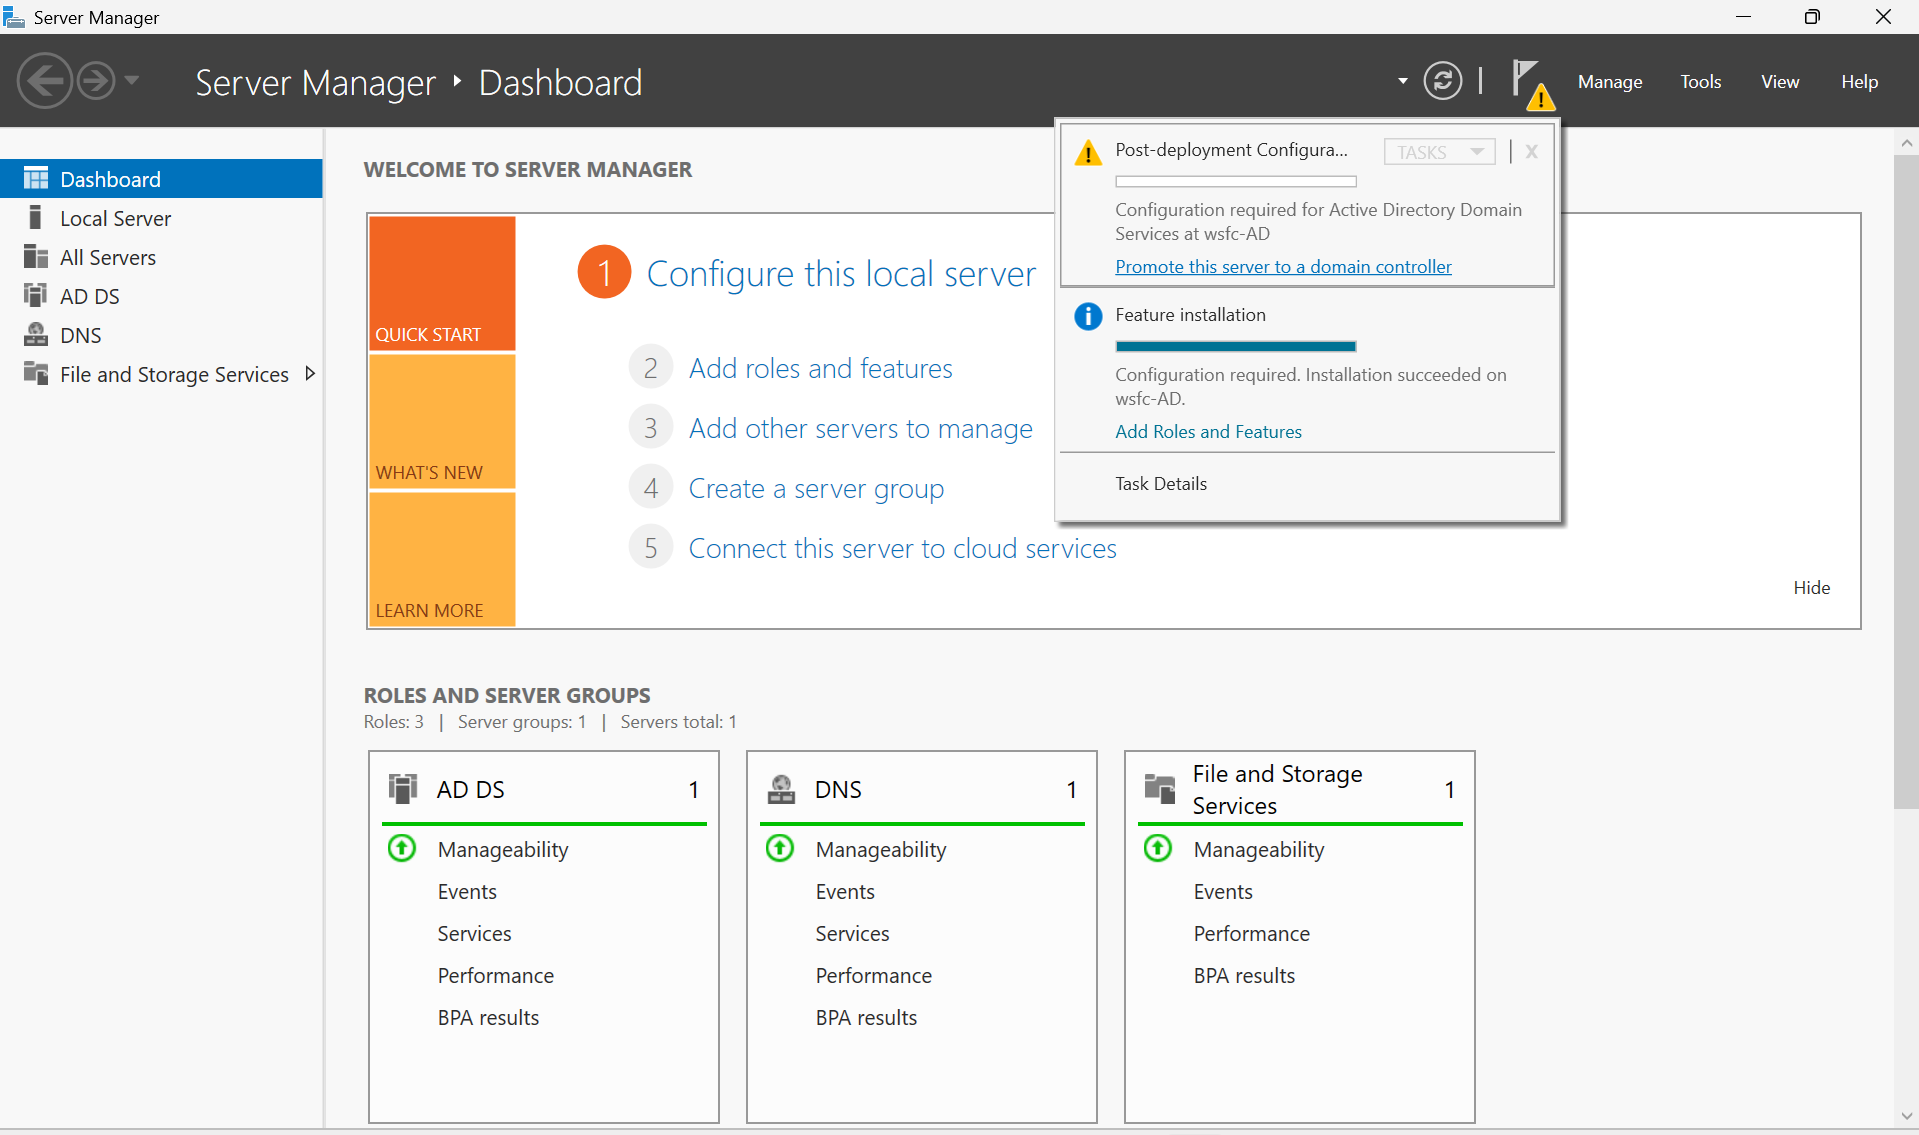Screen dimensions: 1919x1135
Task: Click the post-deployment warning triangle icon
Action: [x=1088, y=153]
